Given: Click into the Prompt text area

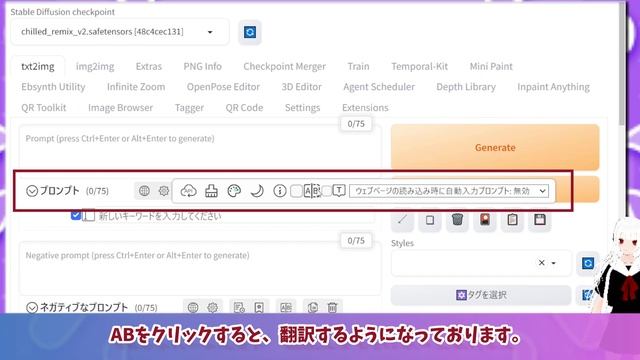Looking at the screenshot, I should tap(200, 148).
